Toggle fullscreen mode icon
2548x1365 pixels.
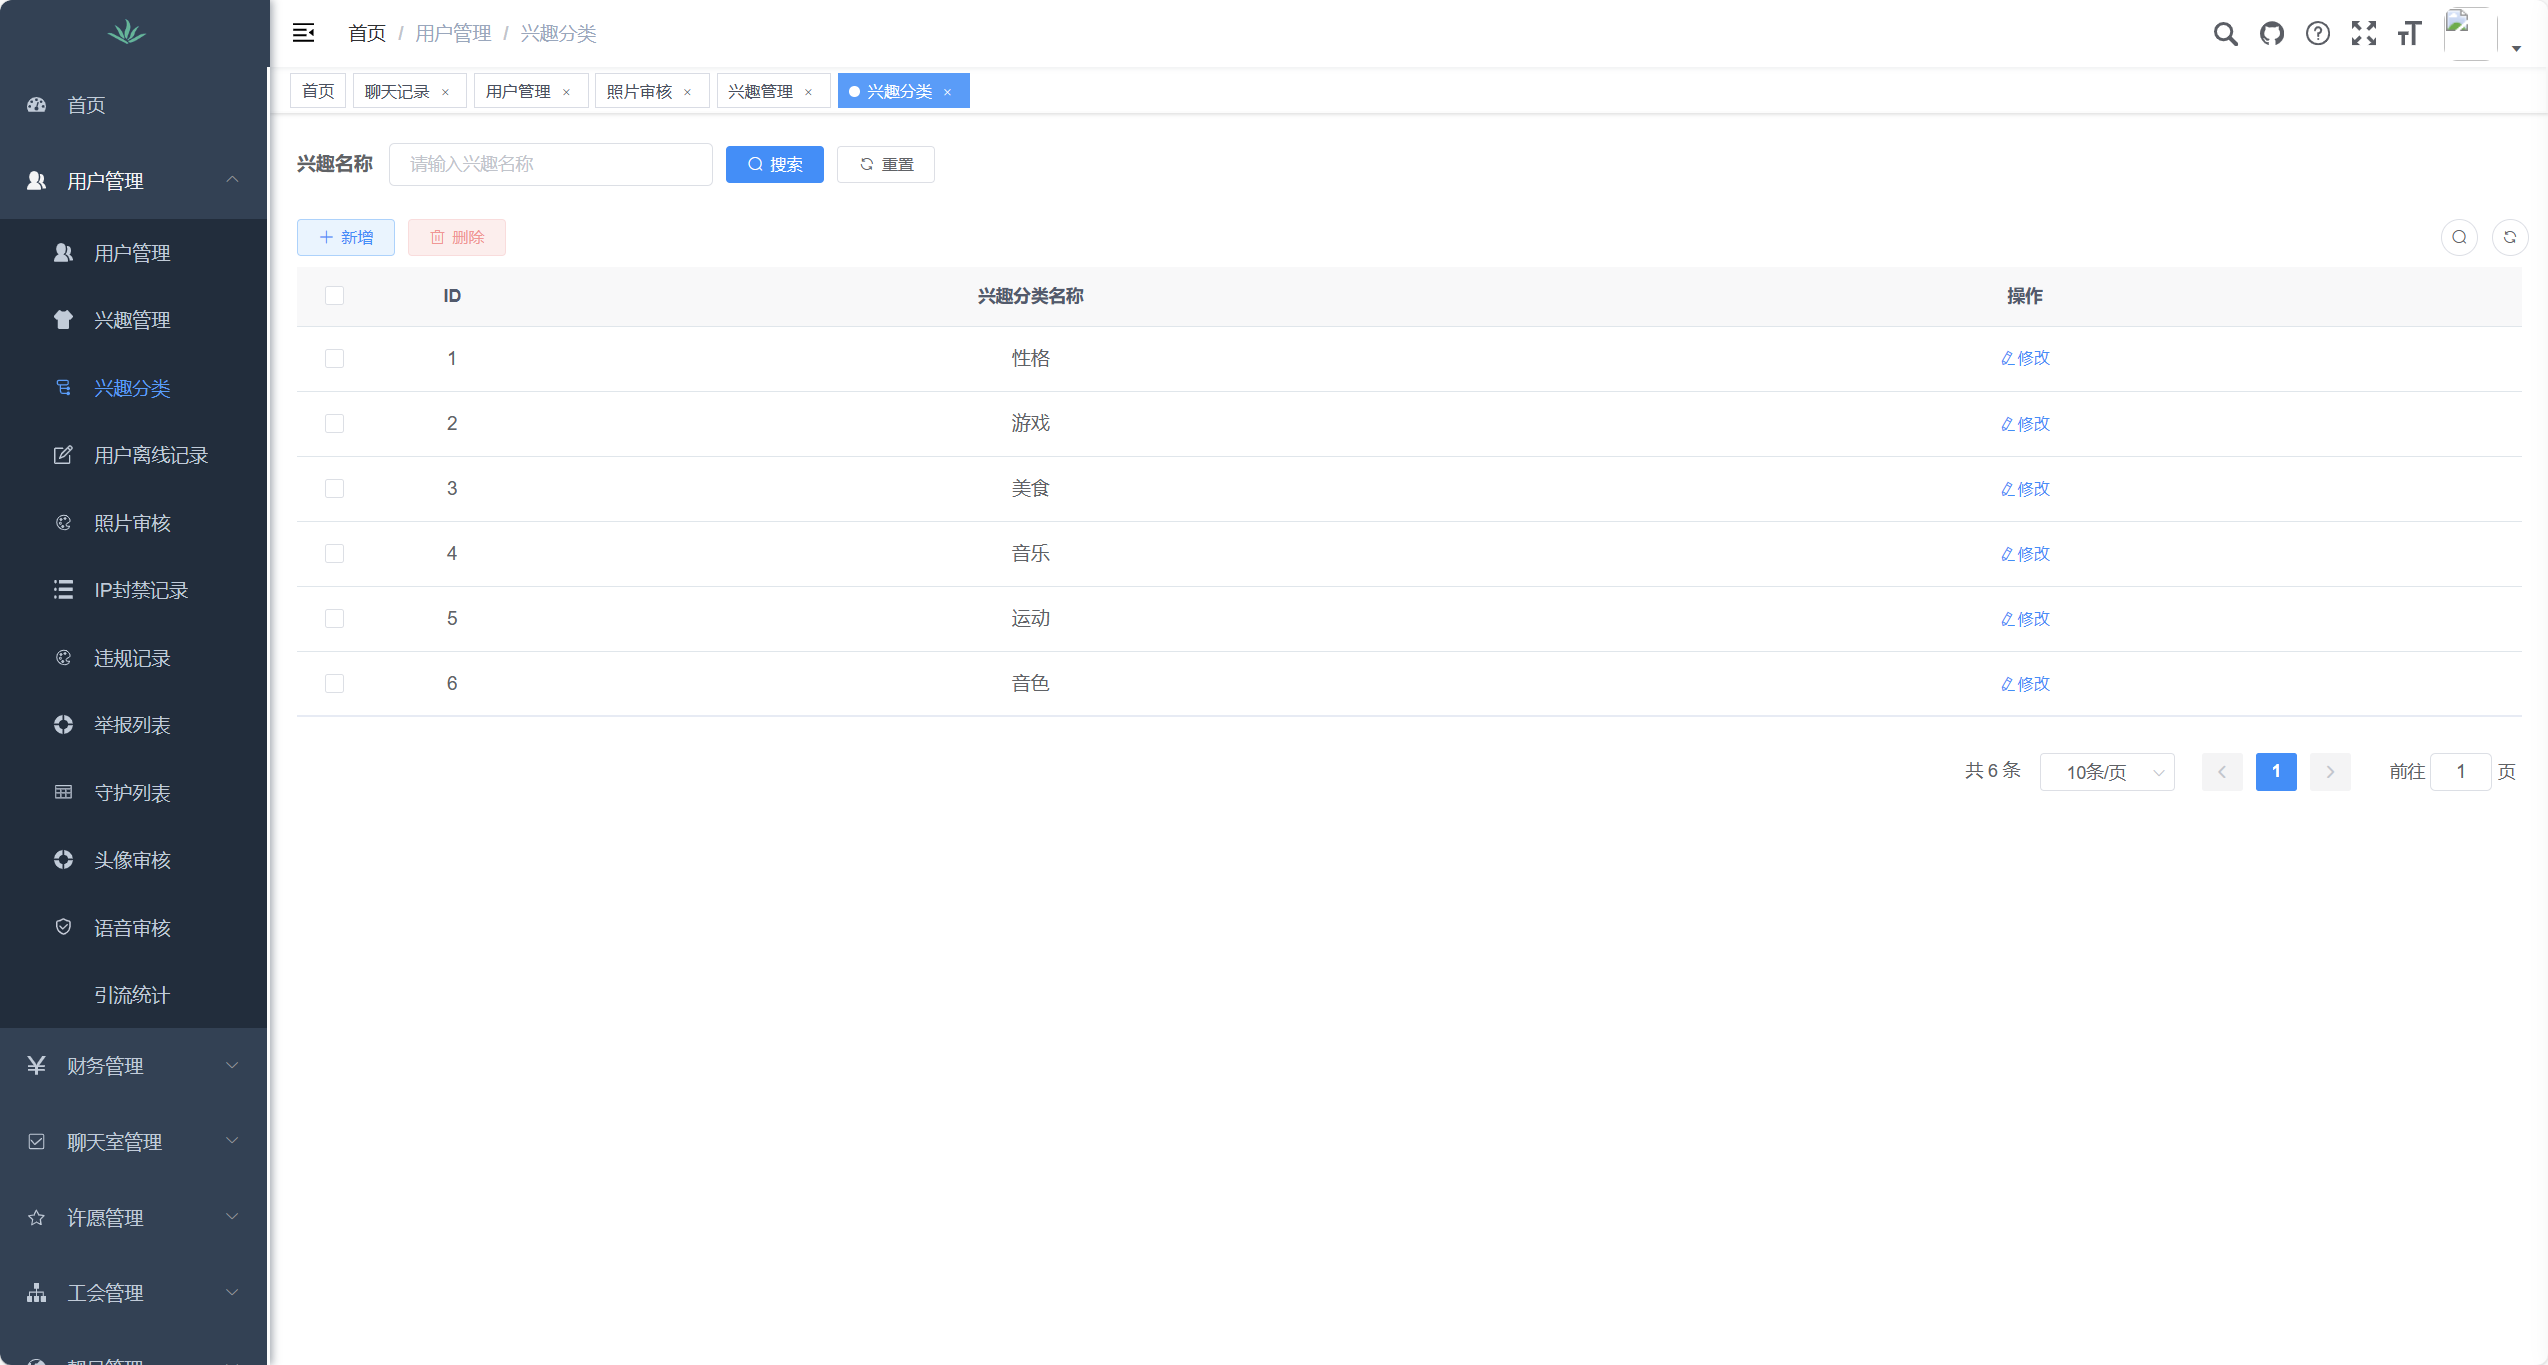(x=2364, y=34)
